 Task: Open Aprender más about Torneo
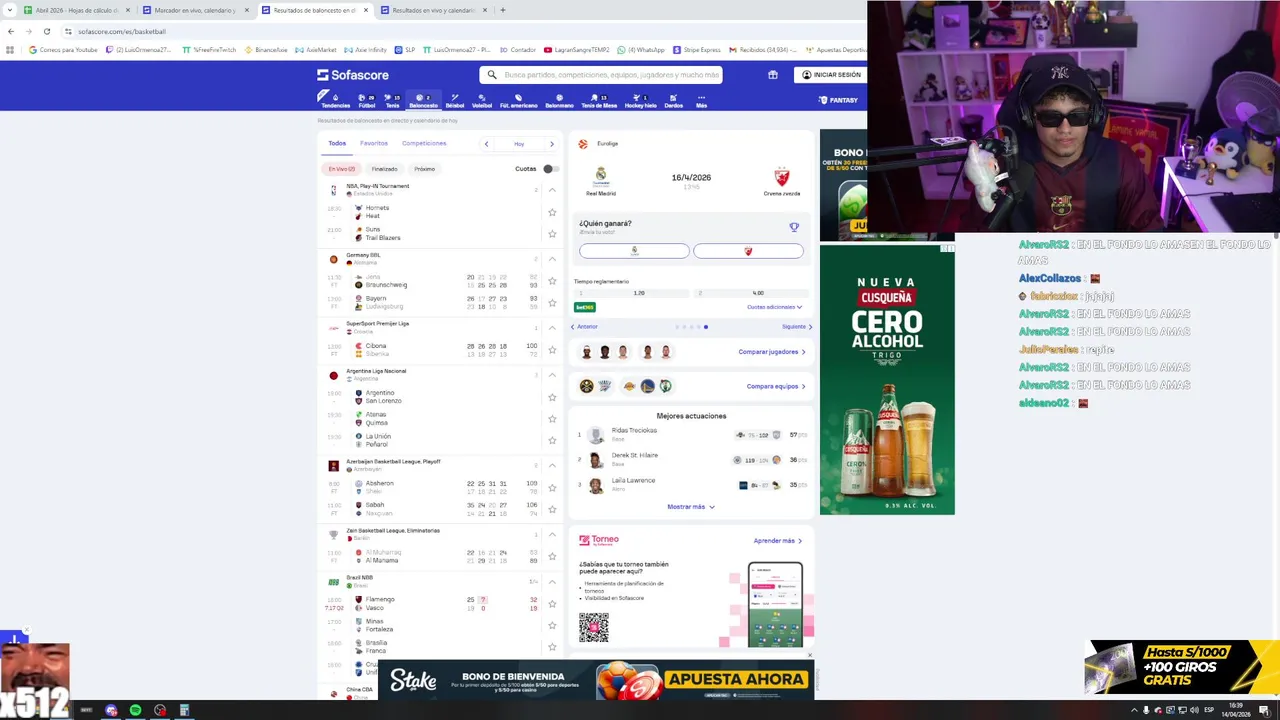(x=778, y=541)
